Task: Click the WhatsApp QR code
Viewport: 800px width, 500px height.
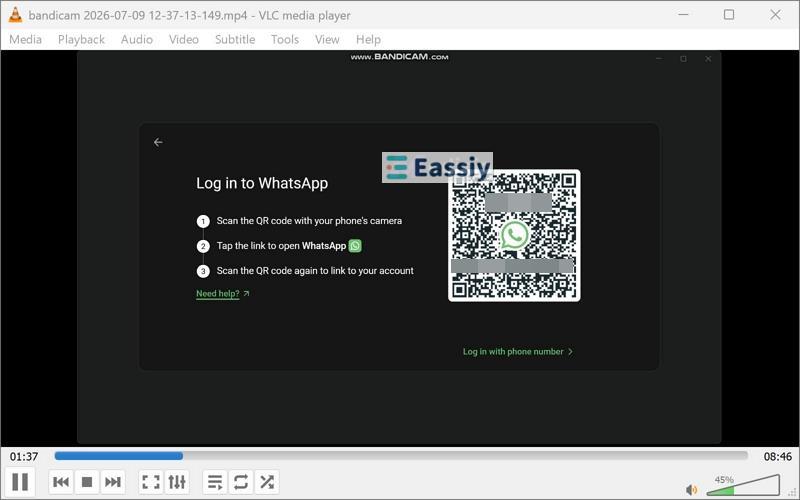Action: click(514, 235)
